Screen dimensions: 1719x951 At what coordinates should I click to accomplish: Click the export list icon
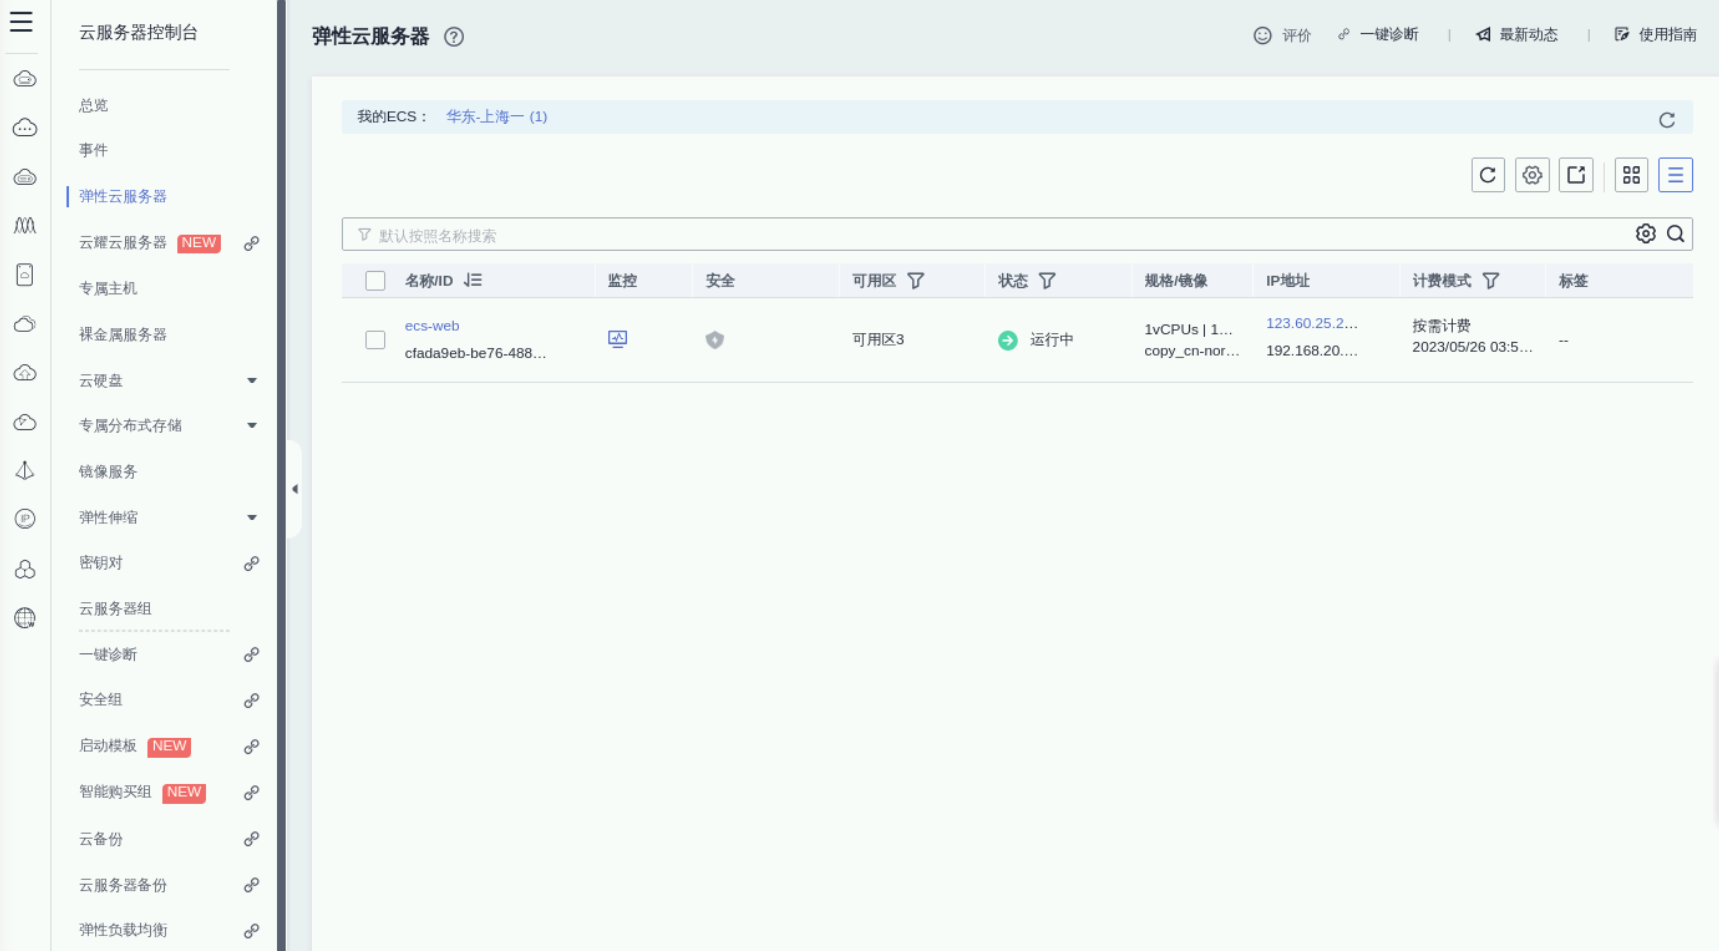coord(1575,175)
